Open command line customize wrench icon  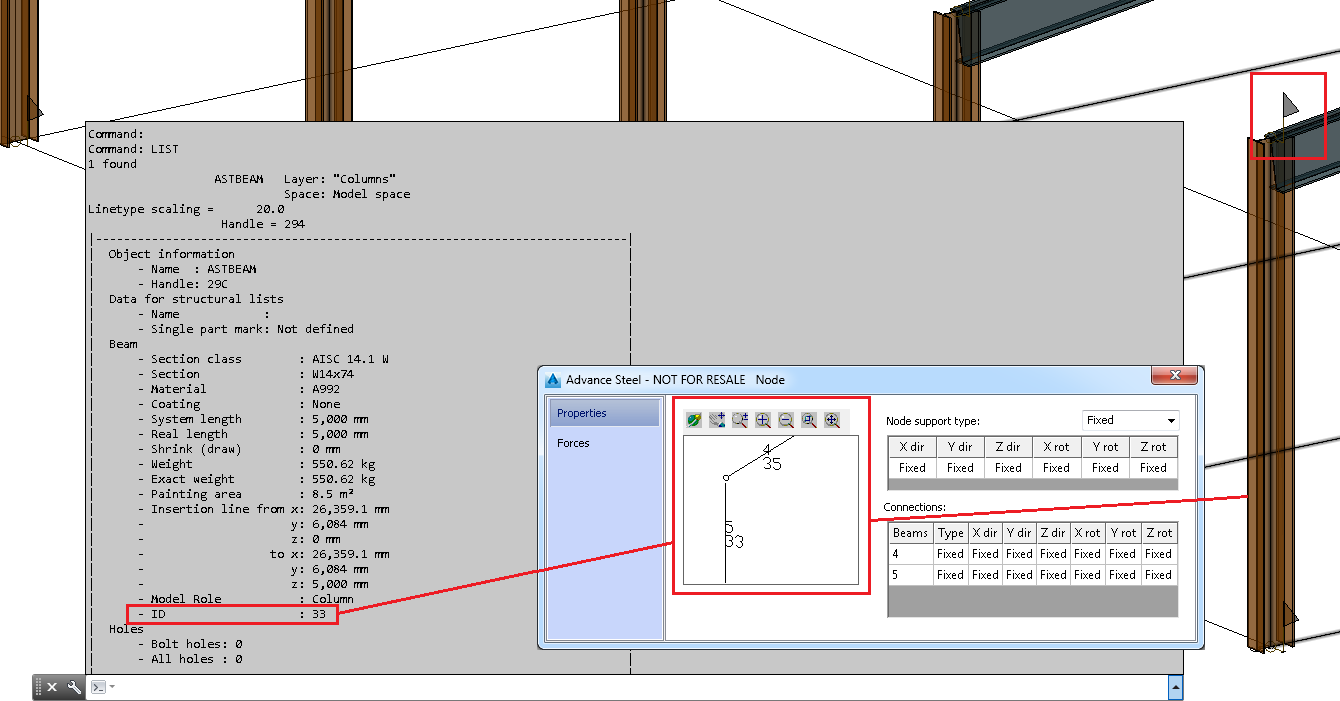point(74,687)
